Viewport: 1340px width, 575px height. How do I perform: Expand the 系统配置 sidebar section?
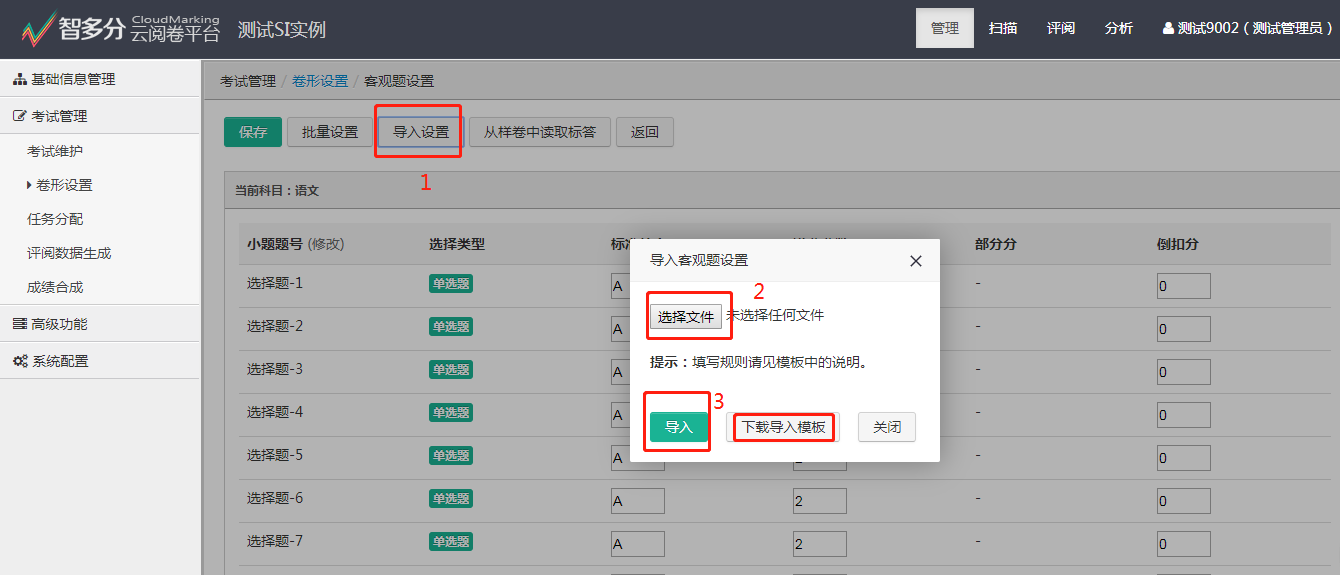100,361
